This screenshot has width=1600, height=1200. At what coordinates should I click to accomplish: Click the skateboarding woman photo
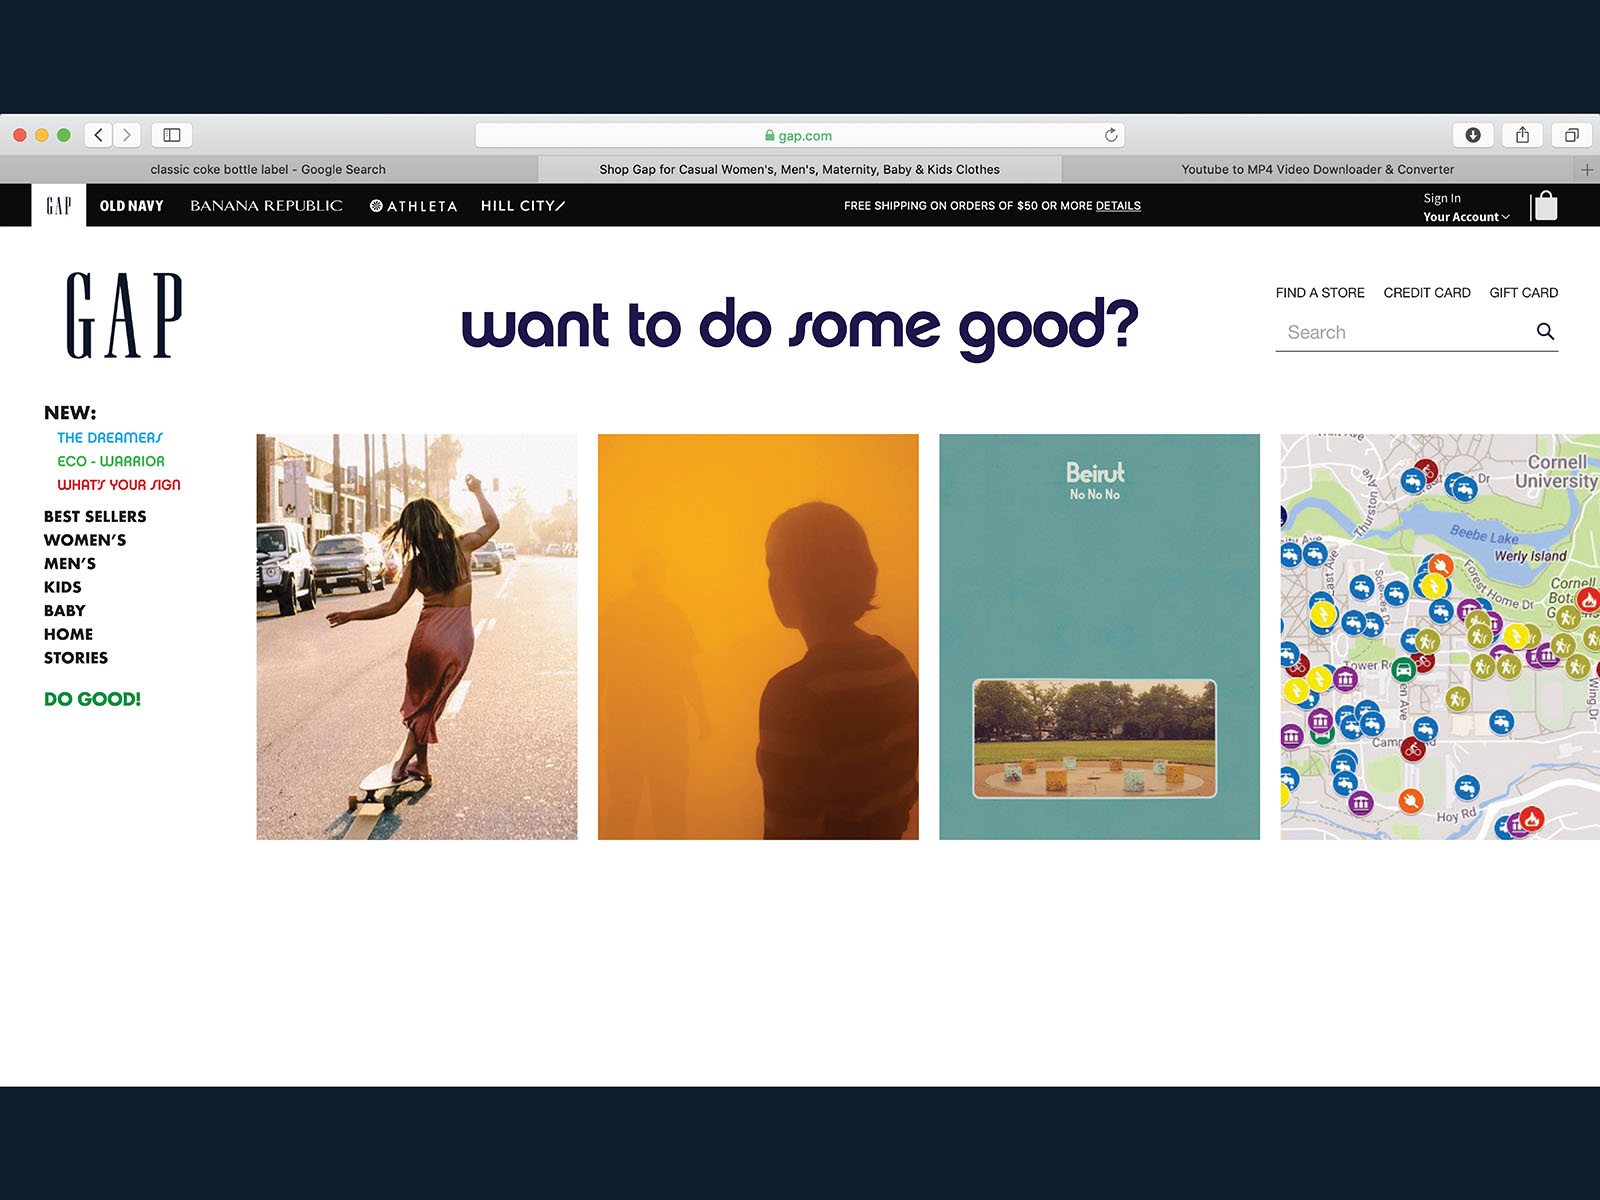[x=416, y=636]
